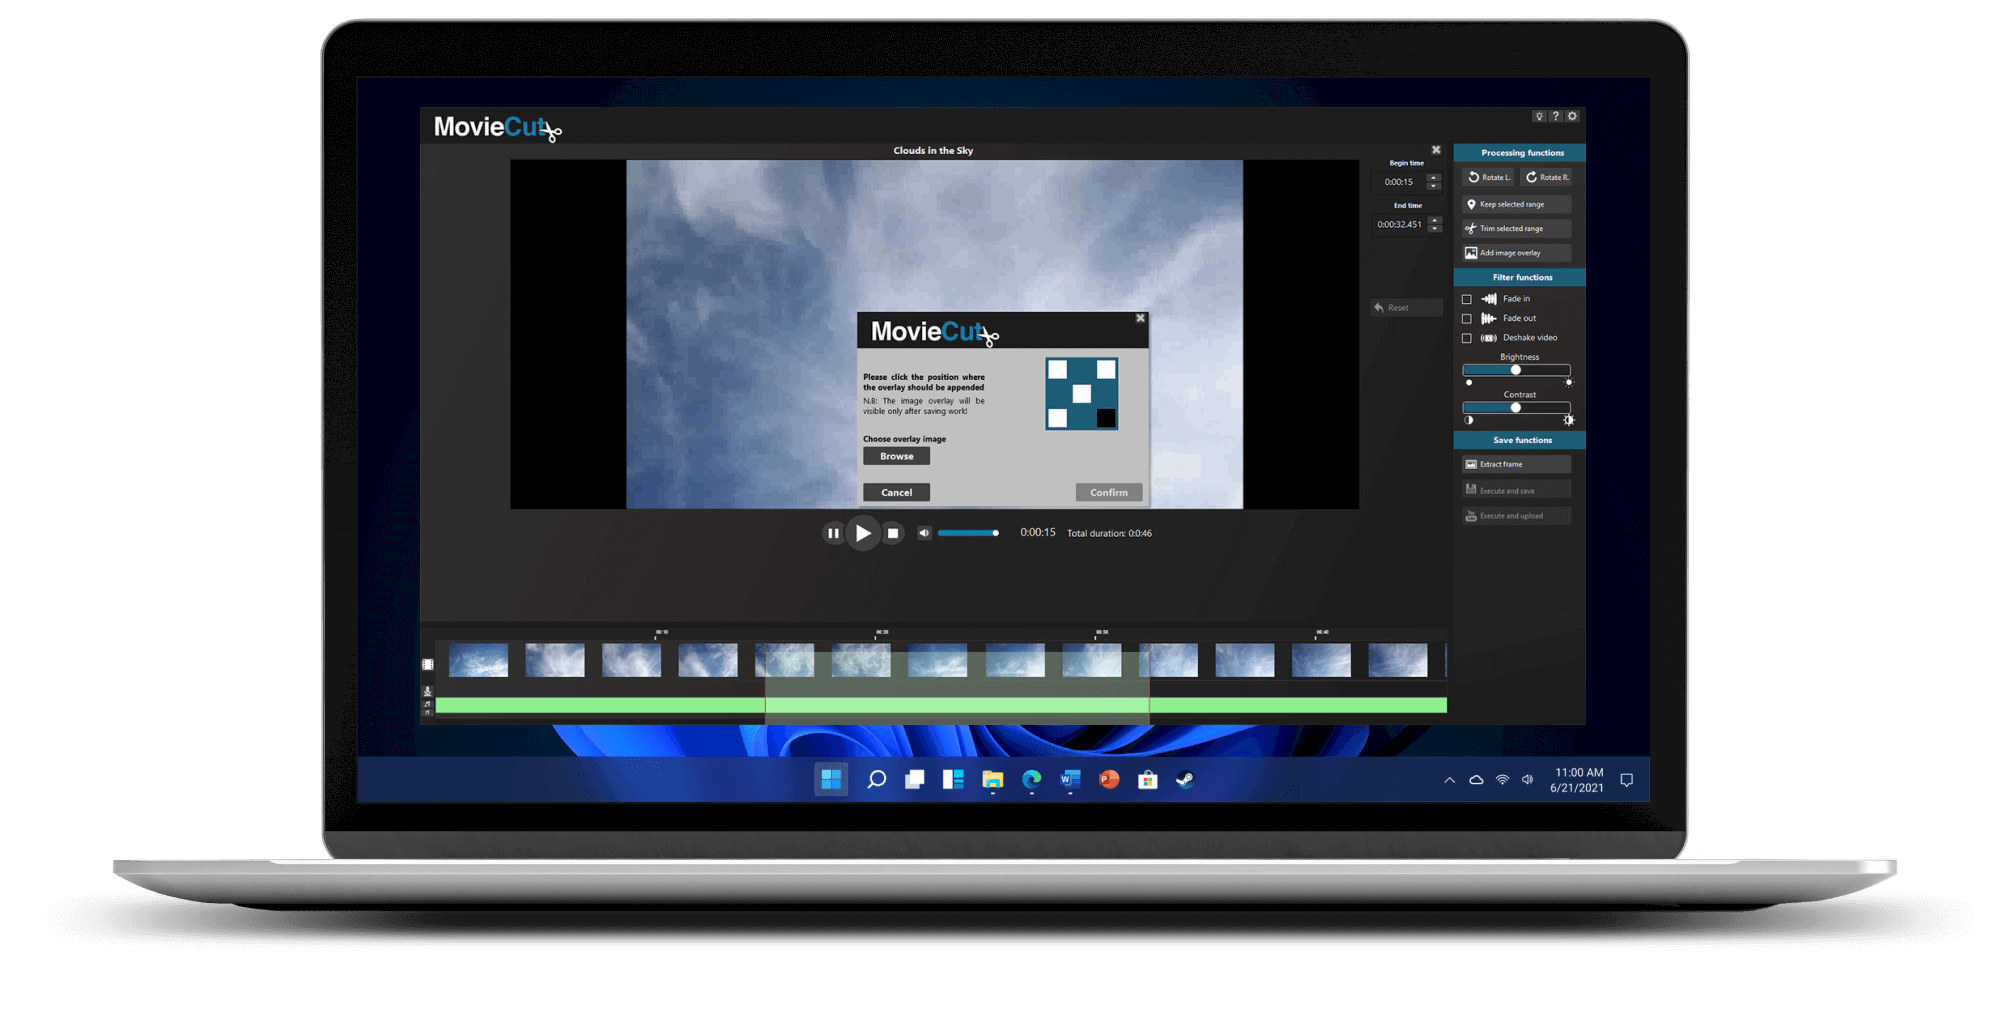This screenshot has height=1022, width=2010.
Task: Close the Clouds in the Sky video
Action: pos(1436,150)
